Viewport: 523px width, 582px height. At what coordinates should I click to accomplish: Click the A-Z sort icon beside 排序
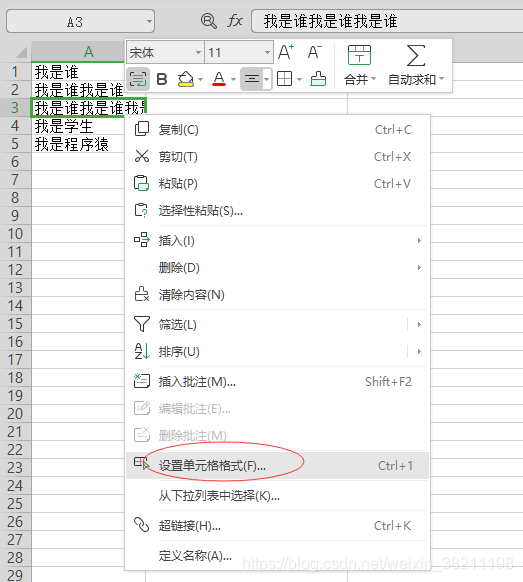[x=142, y=351]
